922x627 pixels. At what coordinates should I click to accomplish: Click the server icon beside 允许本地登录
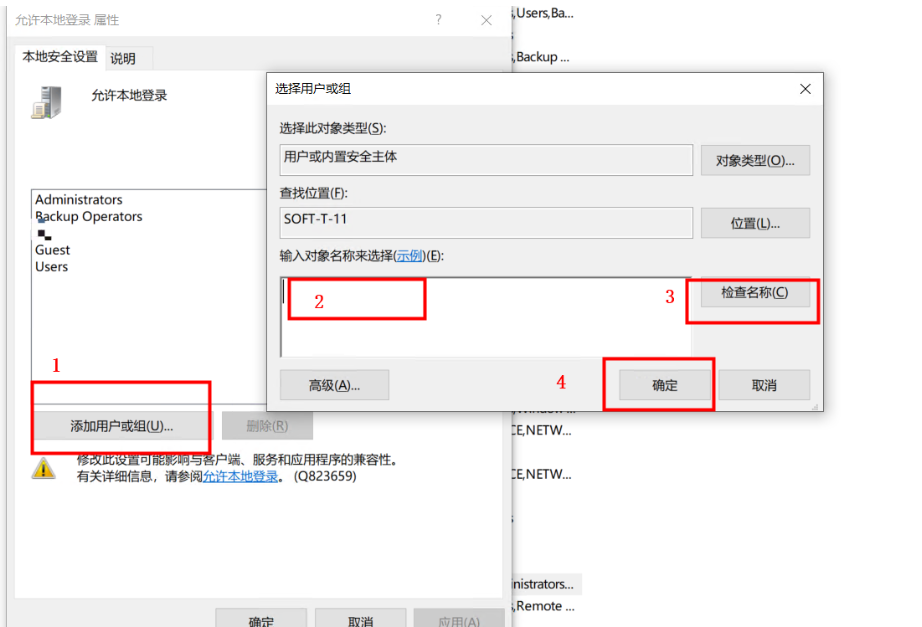[45, 101]
